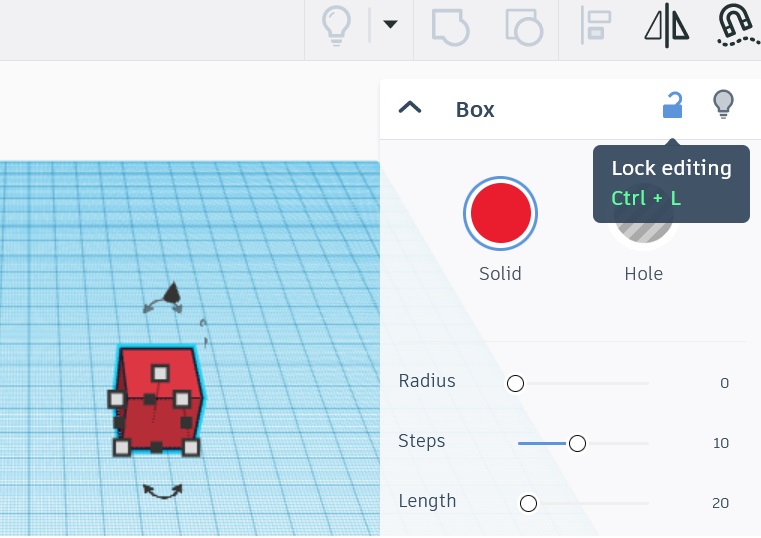The image size is (761, 538).
Task: Click the Steps slider handle
Action: pyautogui.click(x=577, y=443)
